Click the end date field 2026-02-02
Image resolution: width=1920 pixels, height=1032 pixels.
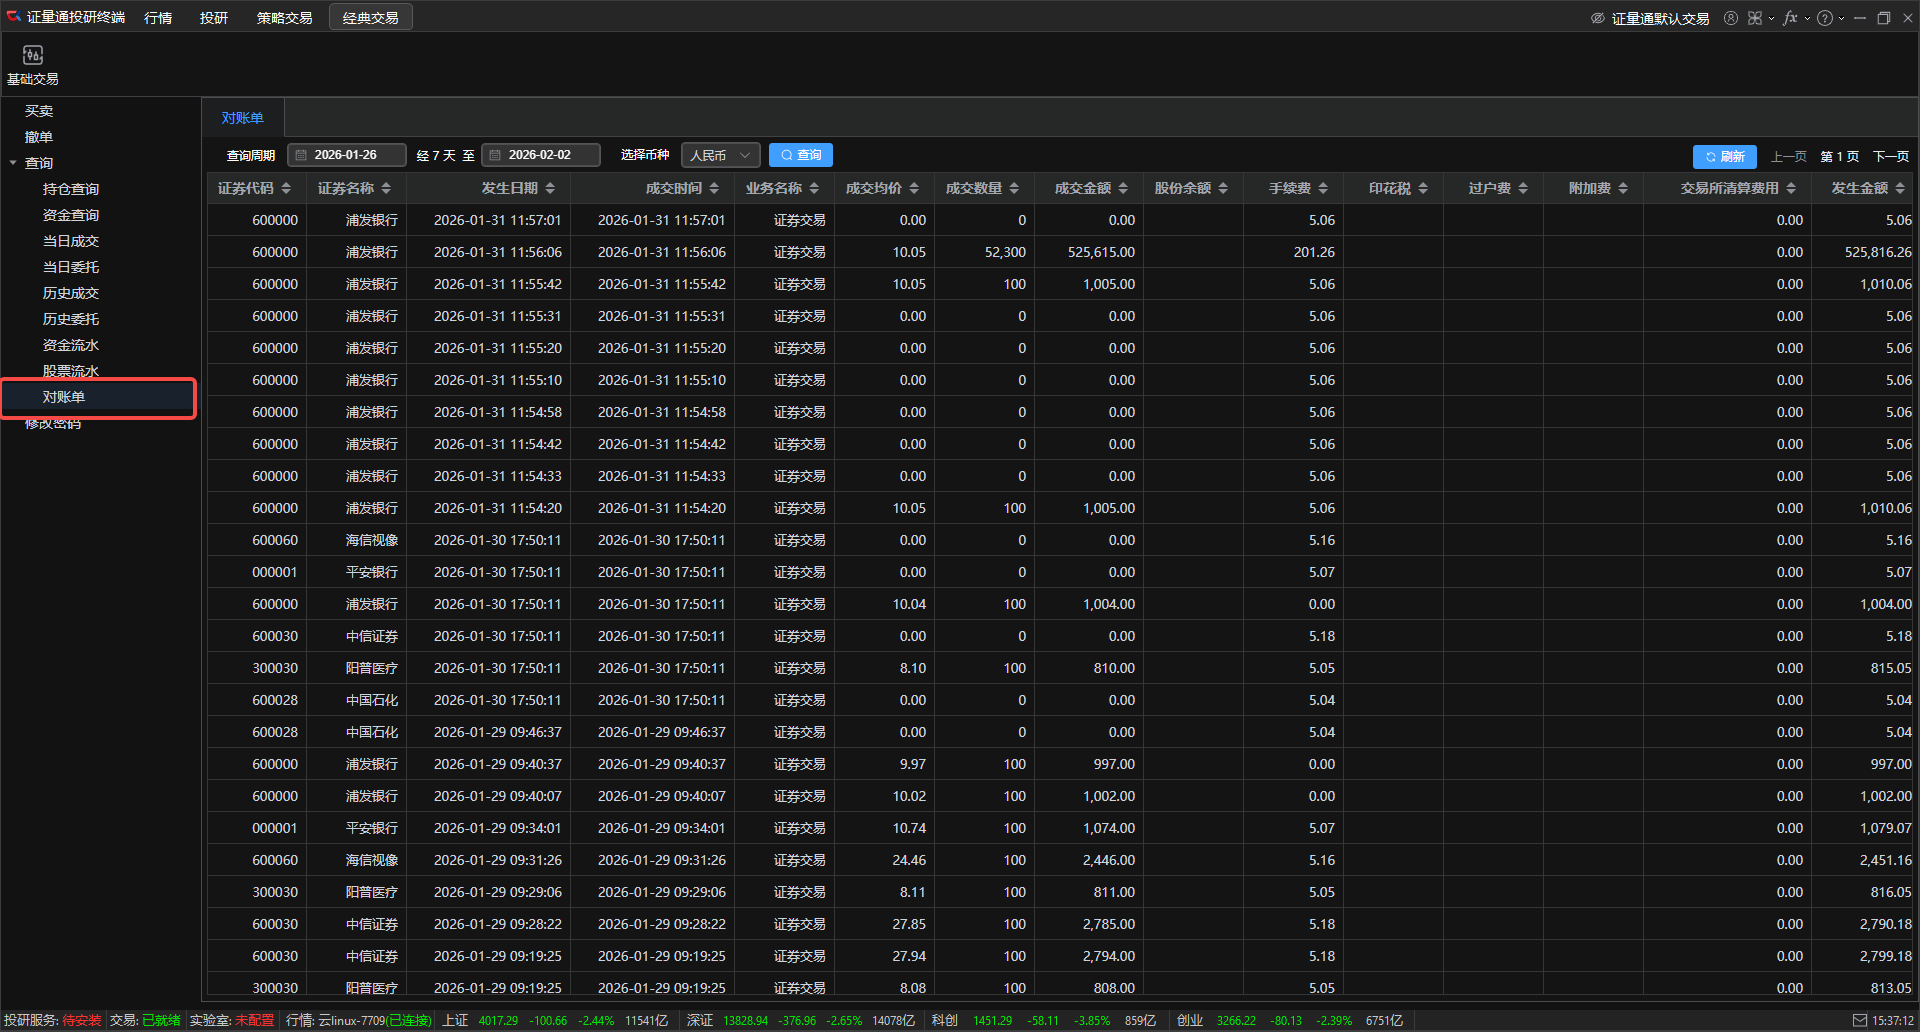(541, 155)
